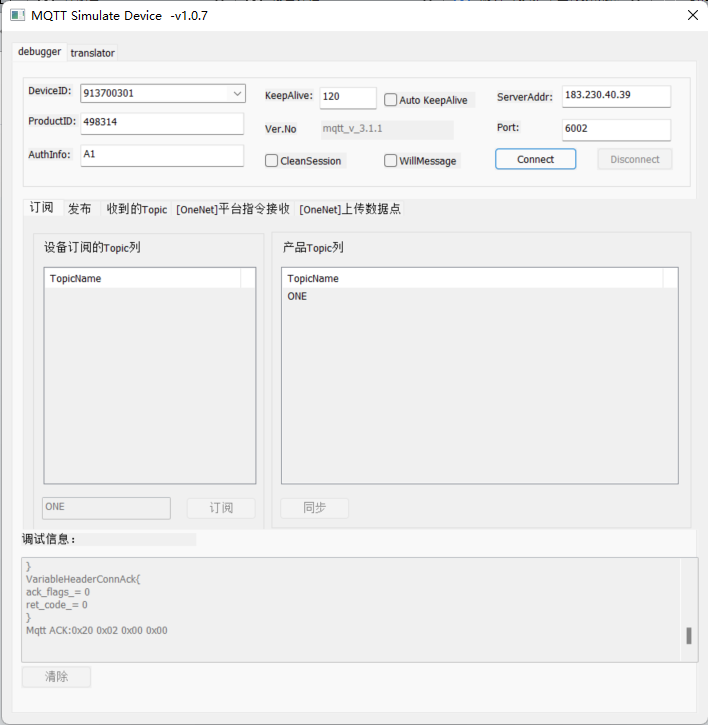Click the Disconnect button
The height and width of the screenshot is (725, 708).
click(x=634, y=159)
